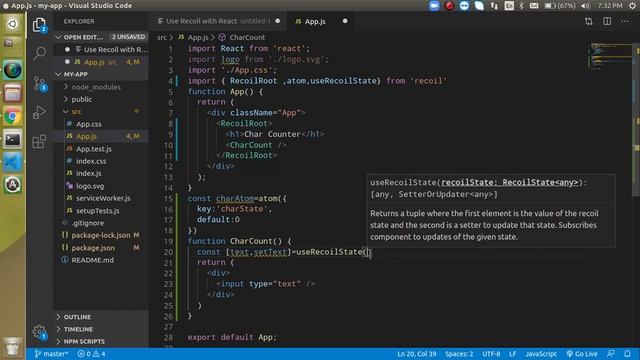Open Software Updater in the dock
This screenshot has width=640, height=360.
point(13,185)
